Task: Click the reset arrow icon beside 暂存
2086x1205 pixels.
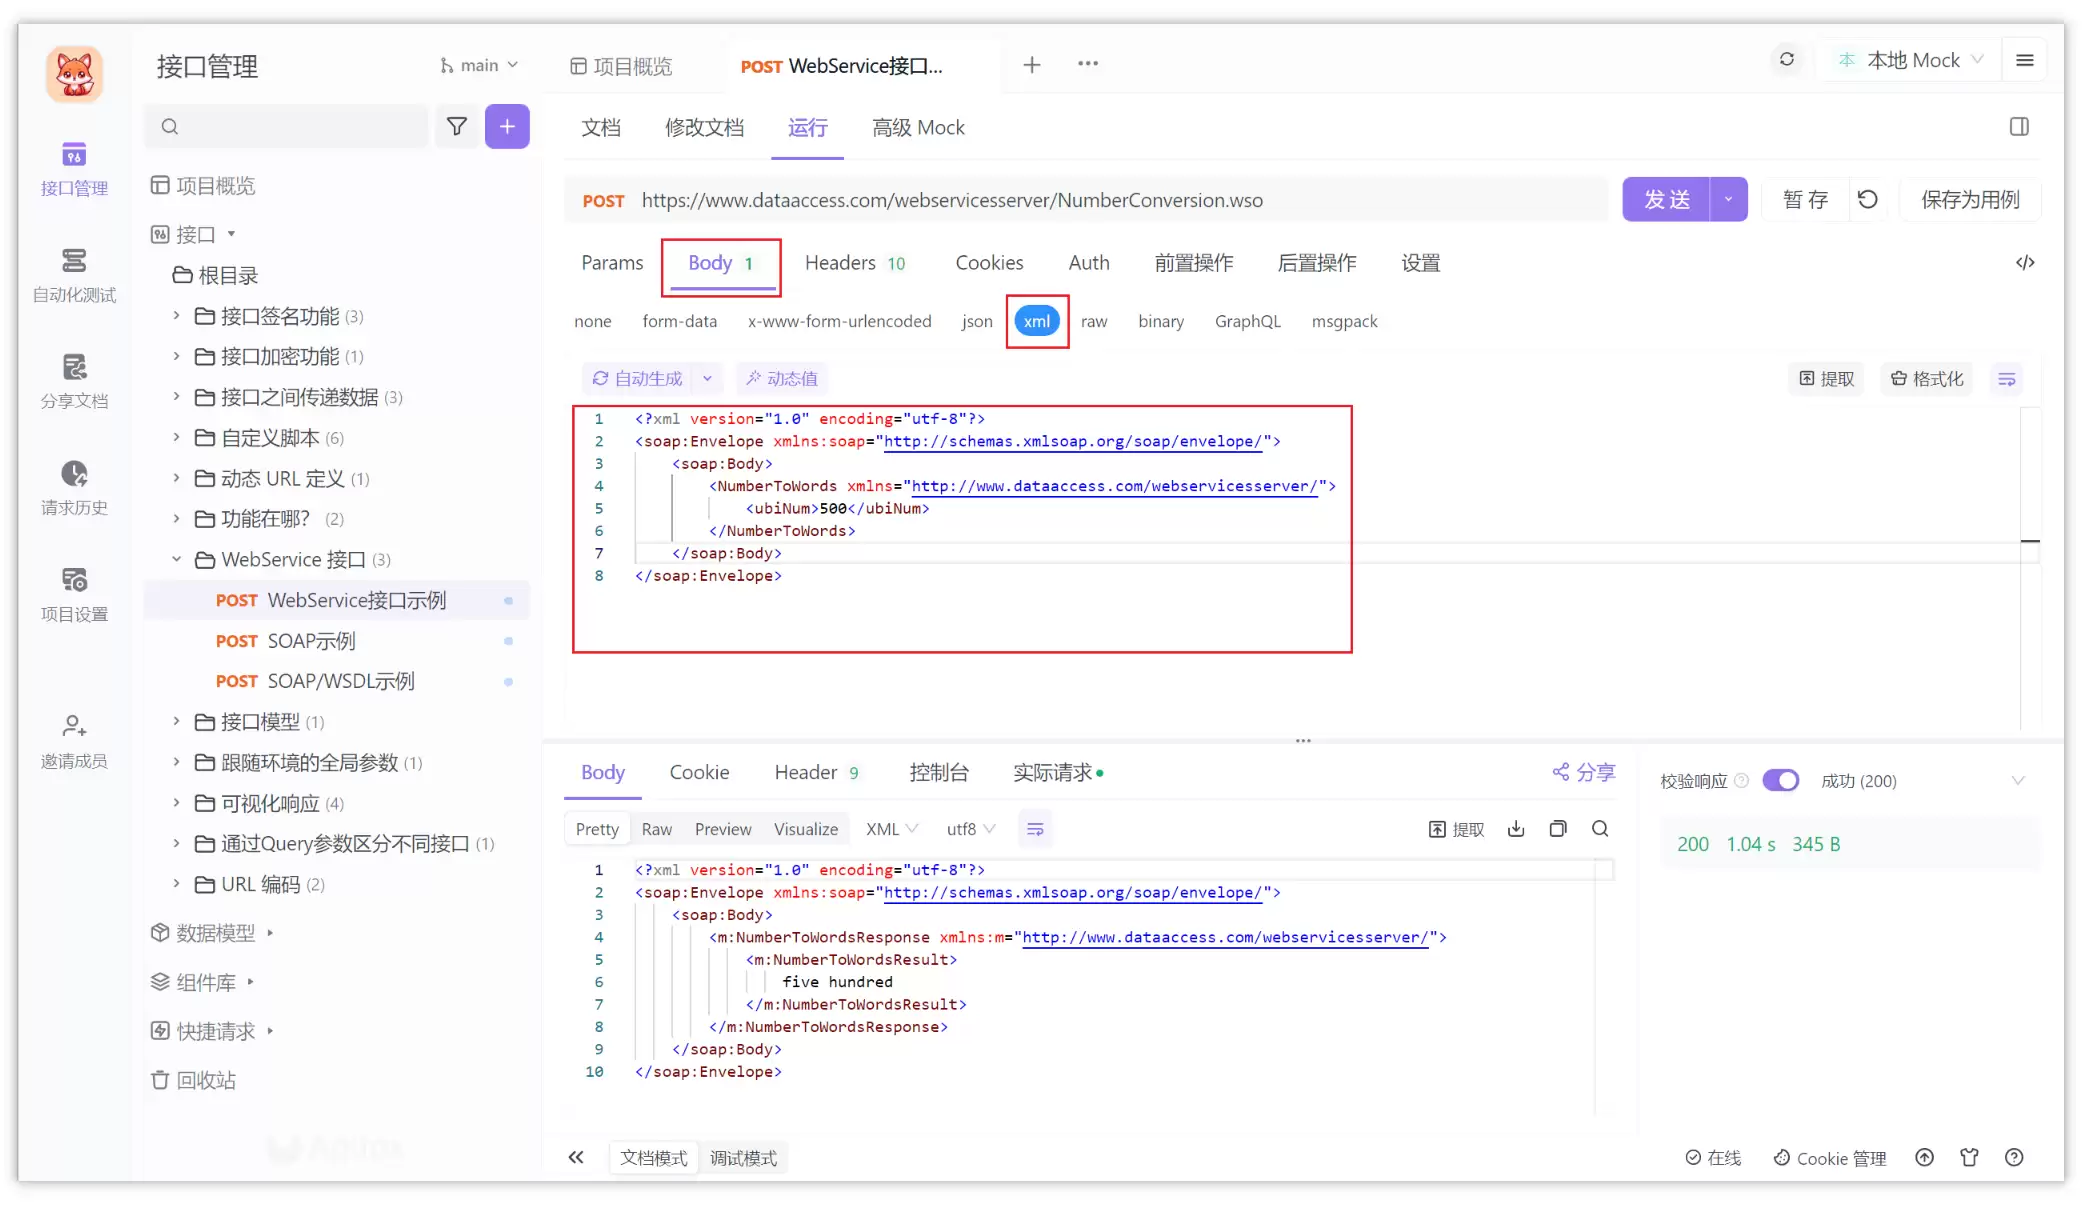Action: click(1867, 199)
